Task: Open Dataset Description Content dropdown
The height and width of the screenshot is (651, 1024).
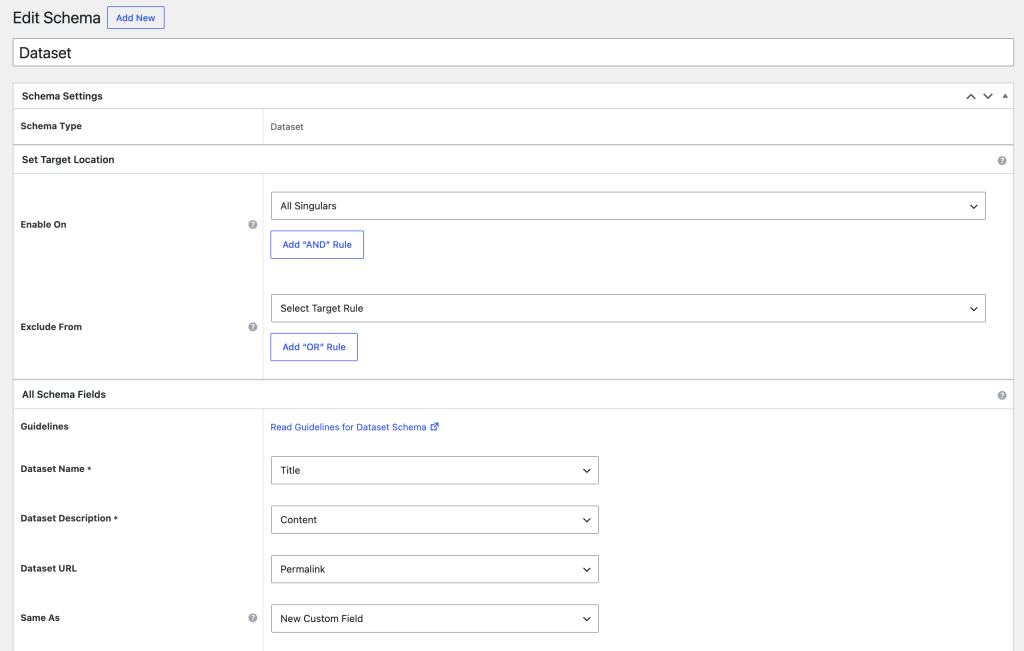Action: point(434,520)
